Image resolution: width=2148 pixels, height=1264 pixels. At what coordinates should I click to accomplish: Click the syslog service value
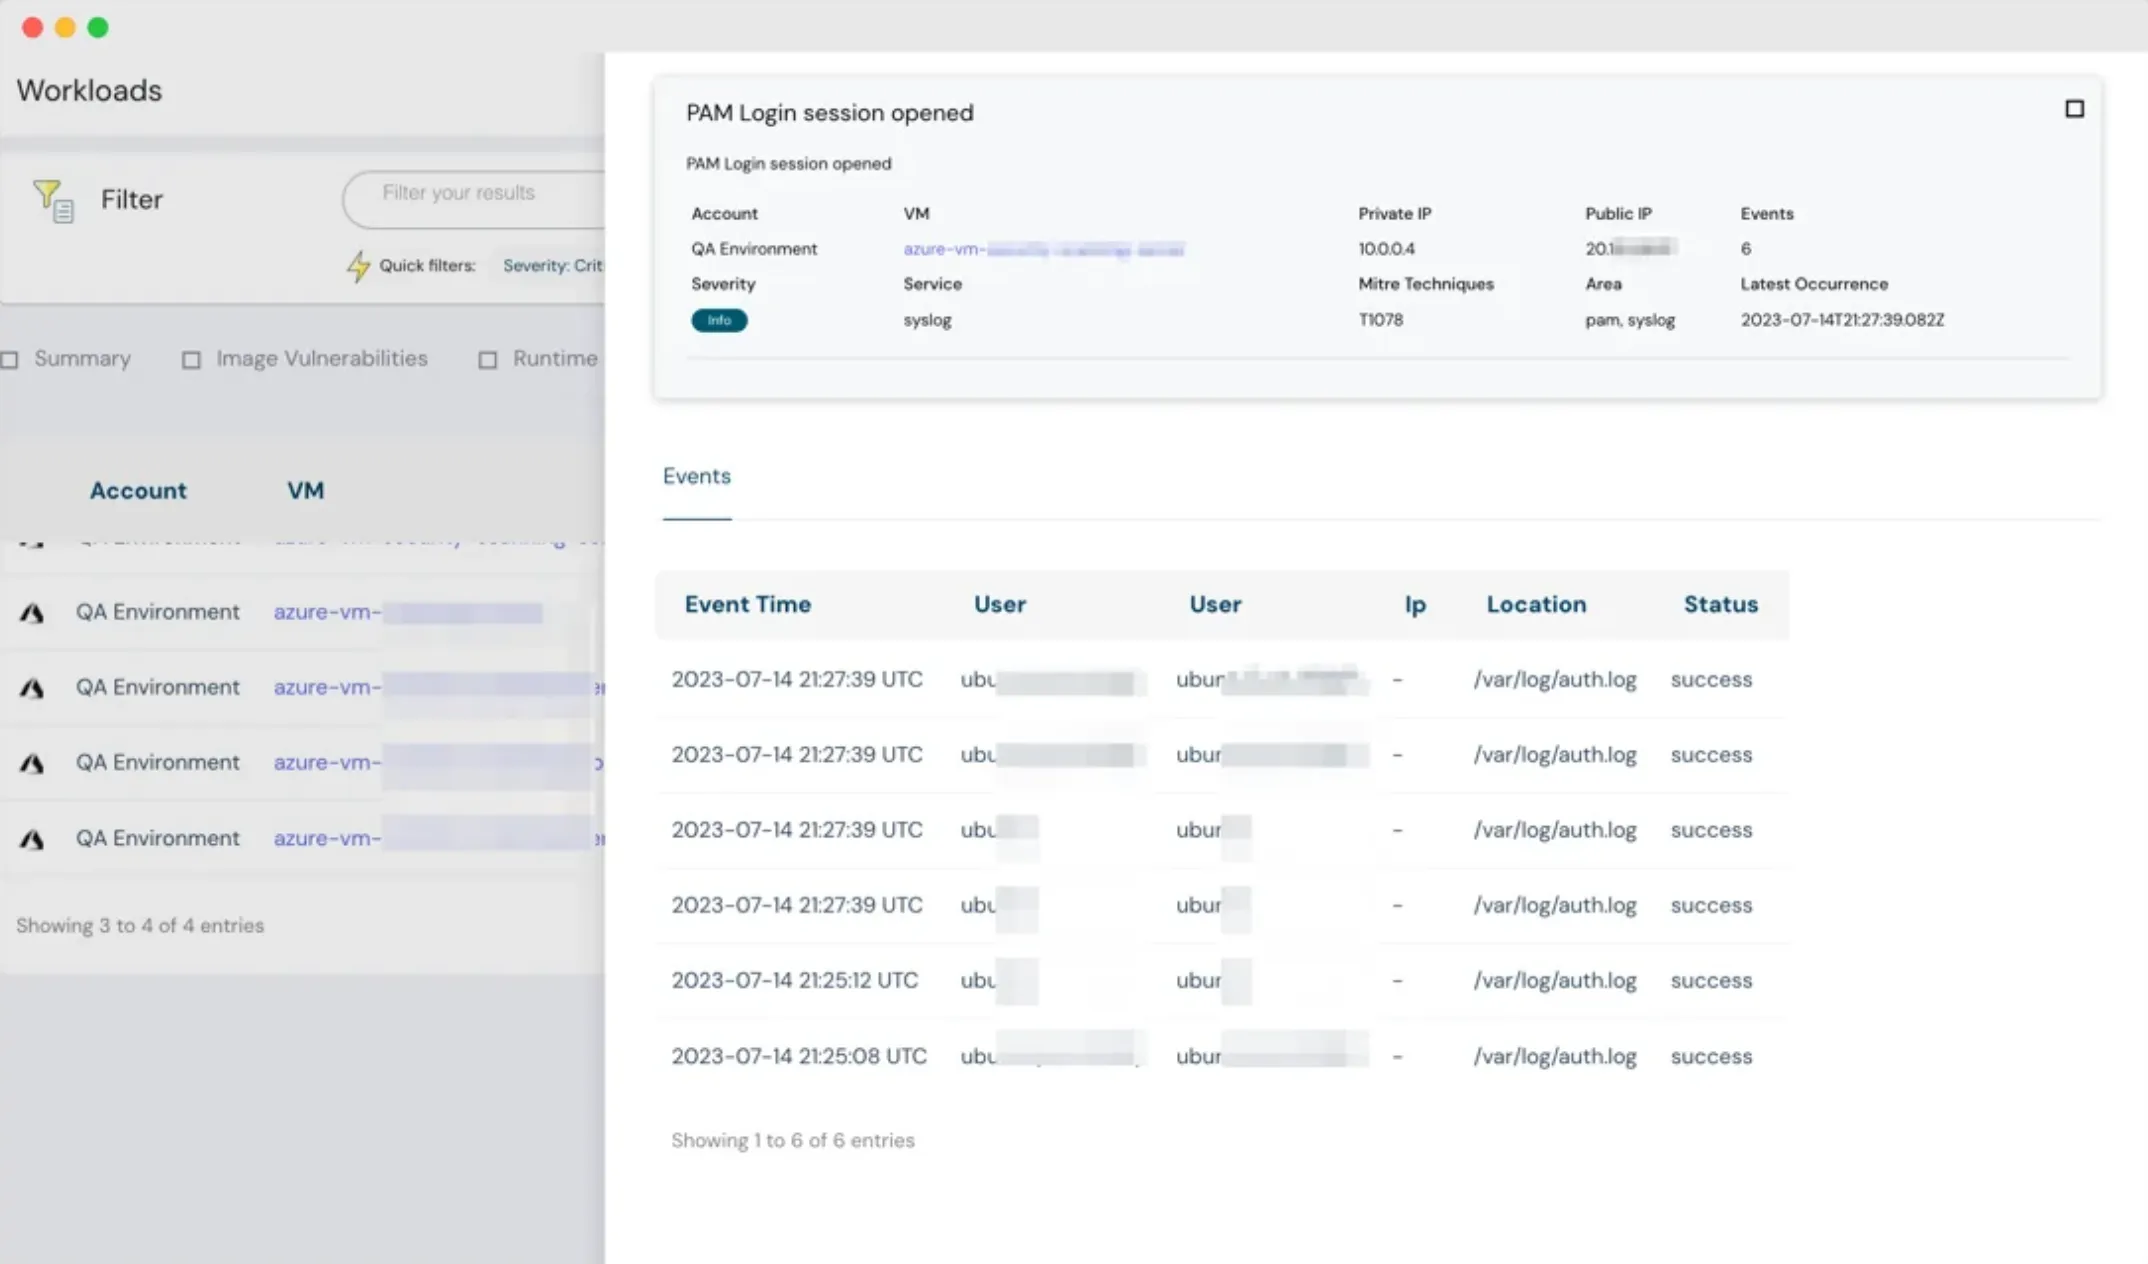927,321
